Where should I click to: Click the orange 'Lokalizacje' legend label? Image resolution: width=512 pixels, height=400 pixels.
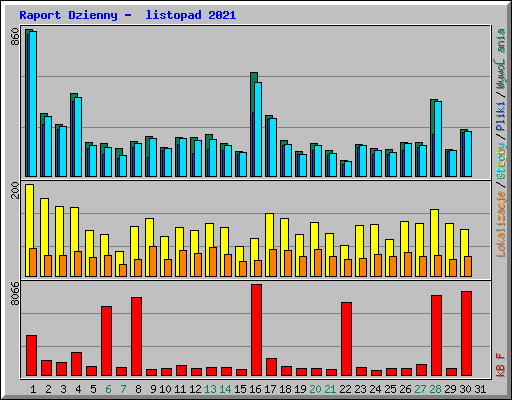(x=501, y=224)
